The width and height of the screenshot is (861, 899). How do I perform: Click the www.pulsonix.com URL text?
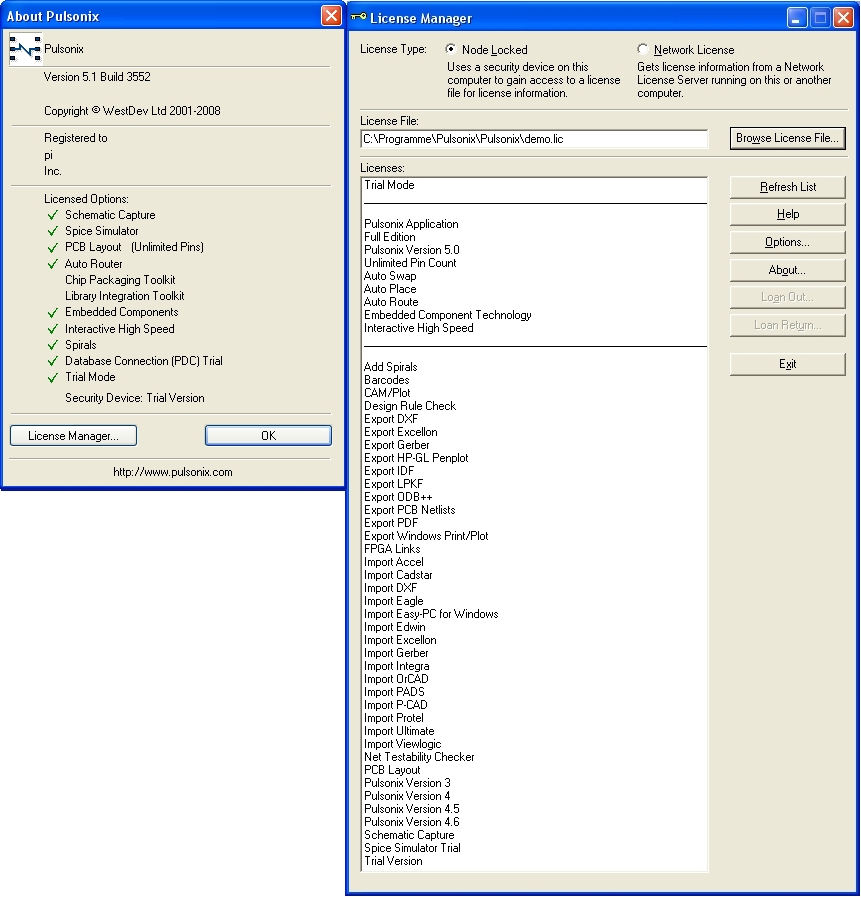(173, 472)
